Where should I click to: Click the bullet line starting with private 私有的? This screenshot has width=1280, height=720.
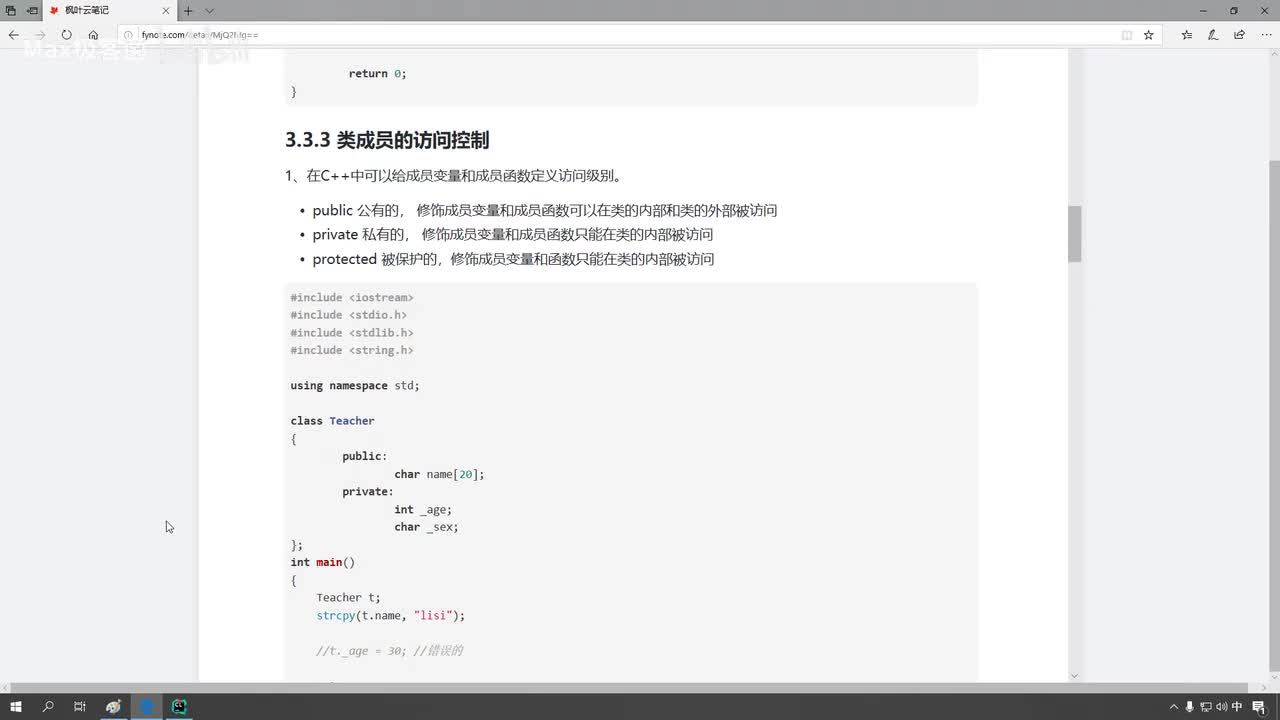513,234
